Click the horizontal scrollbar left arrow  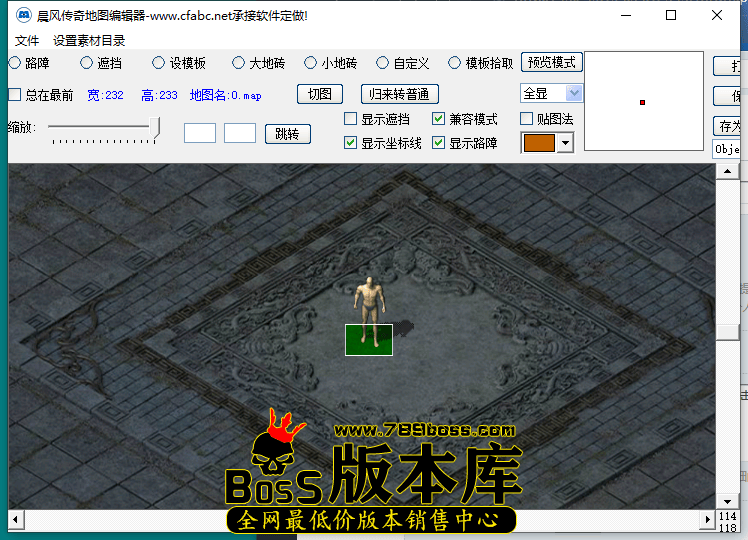[x=16, y=519]
